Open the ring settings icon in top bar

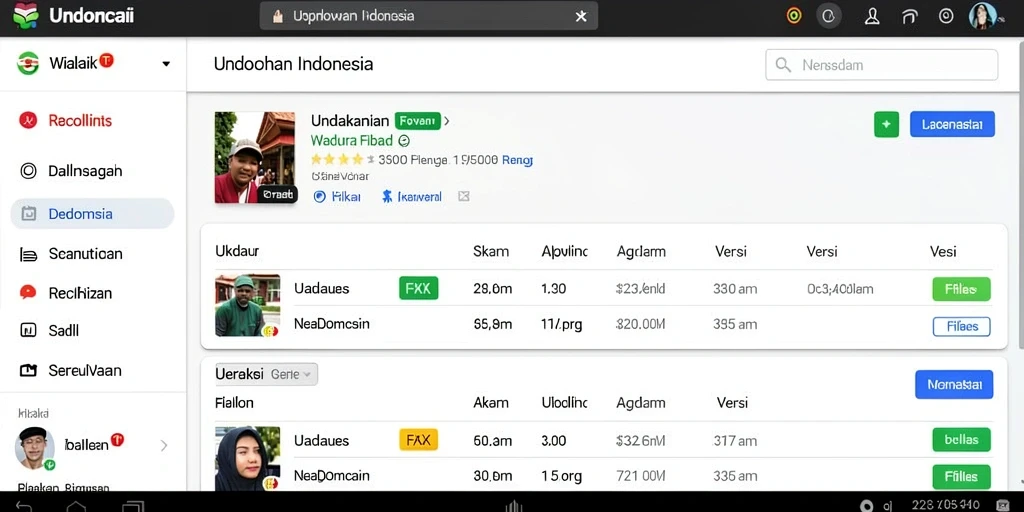coord(946,16)
